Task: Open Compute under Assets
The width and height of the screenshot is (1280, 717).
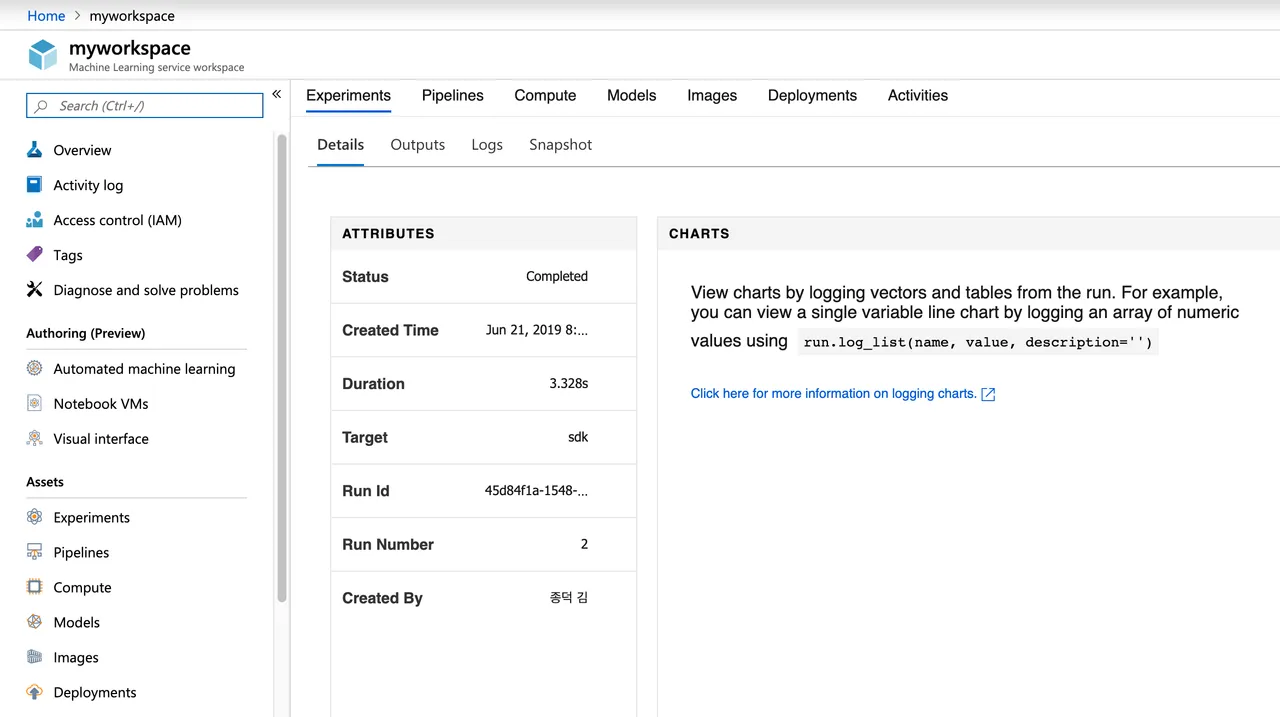Action: (x=82, y=587)
